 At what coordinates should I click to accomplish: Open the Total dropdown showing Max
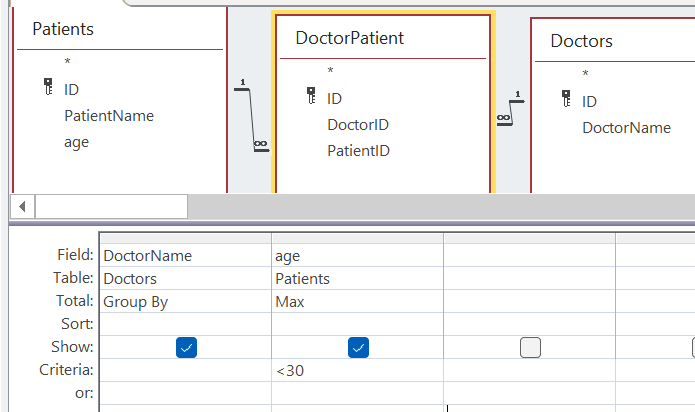click(x=357, y=302)
